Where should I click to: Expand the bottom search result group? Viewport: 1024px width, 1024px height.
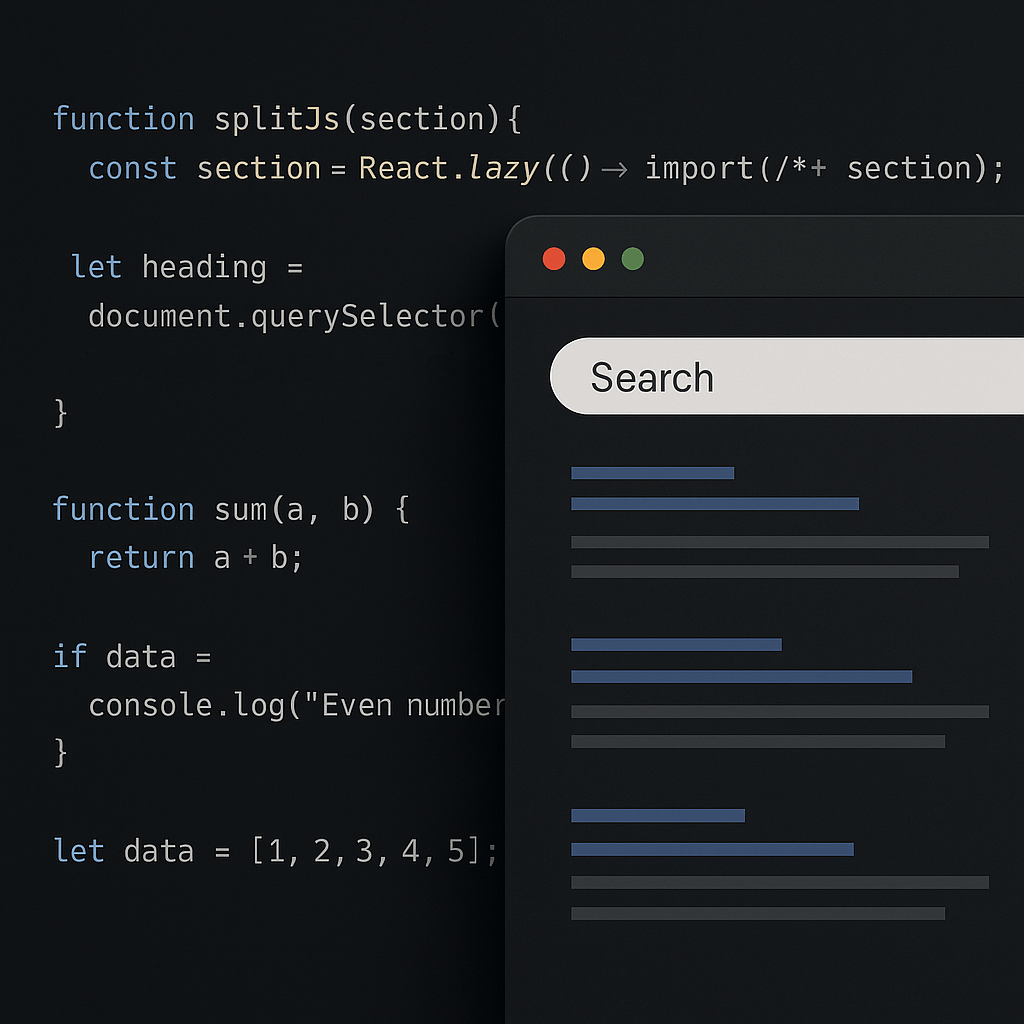[x=712, y=849]
